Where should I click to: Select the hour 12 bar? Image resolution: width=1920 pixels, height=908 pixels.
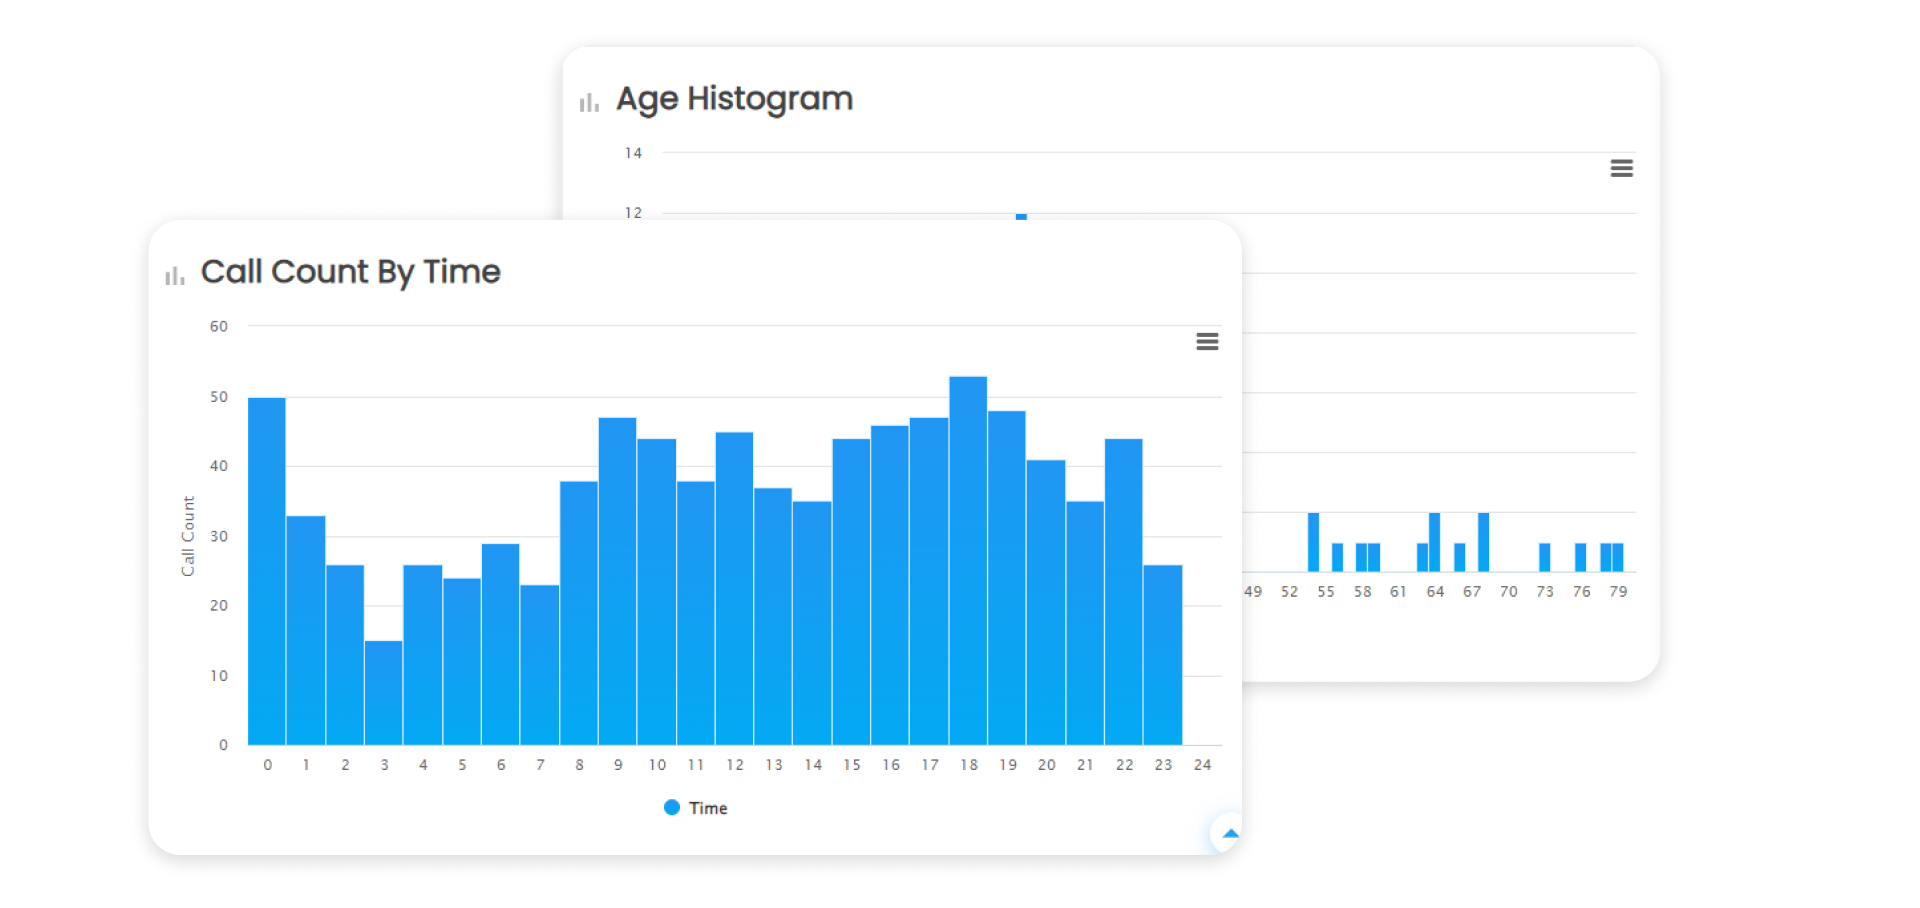click(x=735, y=588)
